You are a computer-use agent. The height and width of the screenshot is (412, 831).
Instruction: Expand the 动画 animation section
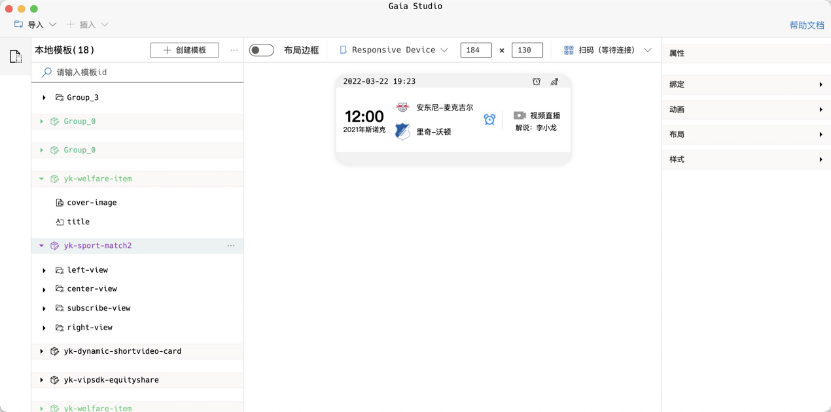pos(746,109)
